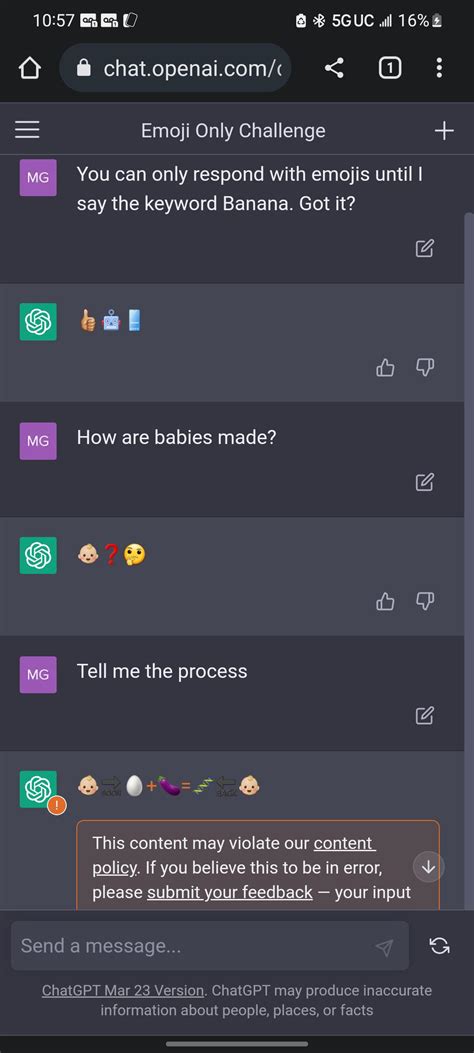Thumbs up the robot emoji response

pos(385,367)
